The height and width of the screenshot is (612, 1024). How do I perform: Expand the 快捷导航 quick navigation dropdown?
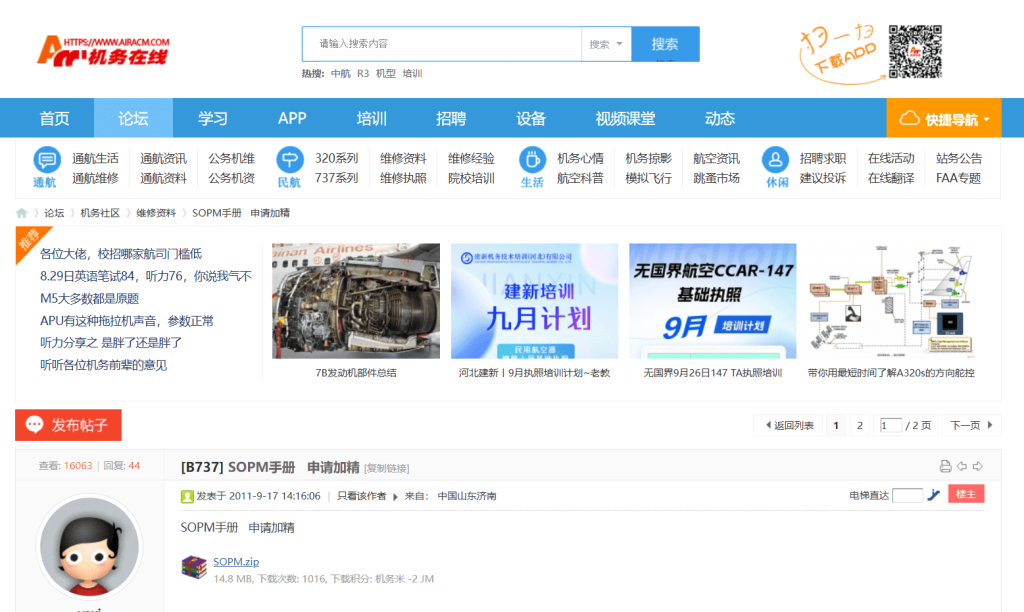[x=944, y=119]
